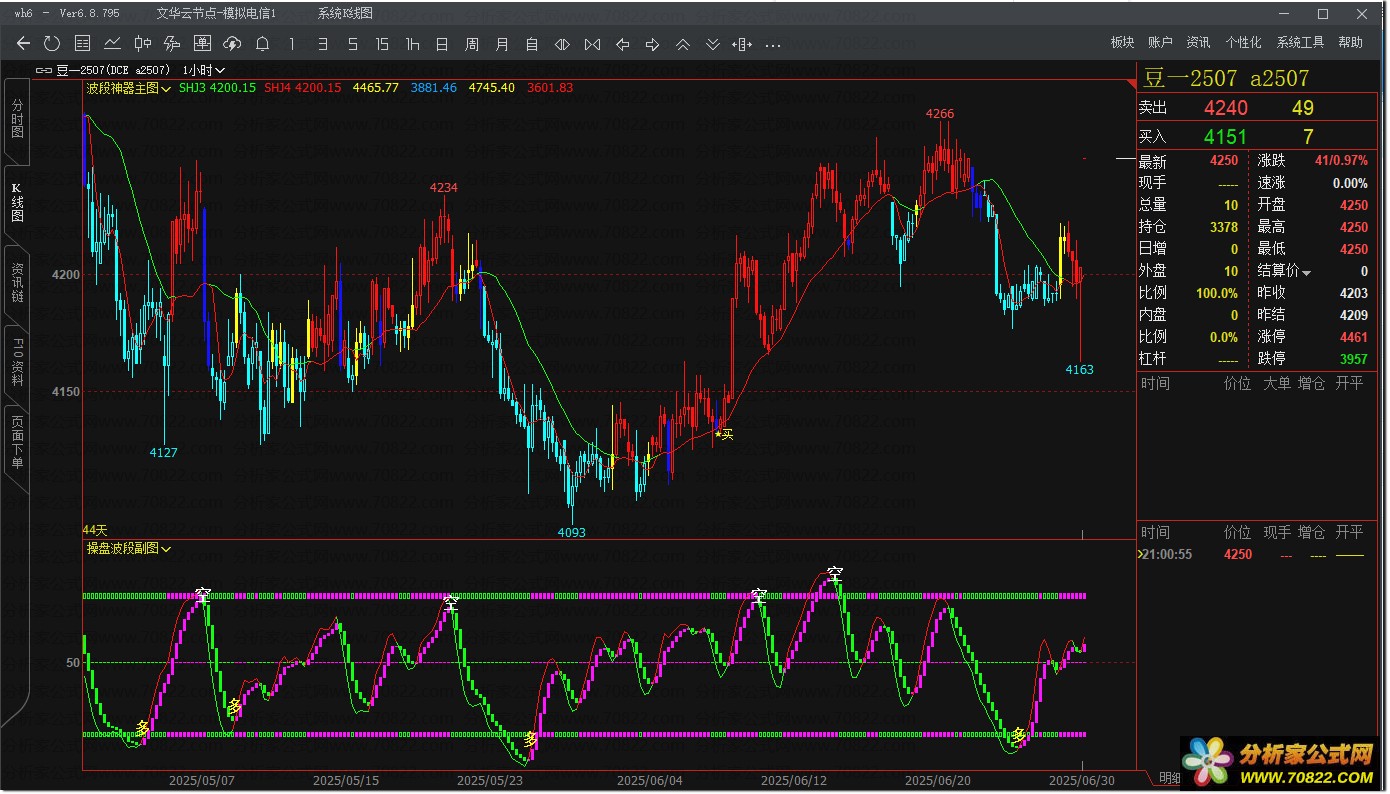This screenshot has height=794, width=1390.
Task: Switch to the 分时图 side tab
Action: point(17,119)
